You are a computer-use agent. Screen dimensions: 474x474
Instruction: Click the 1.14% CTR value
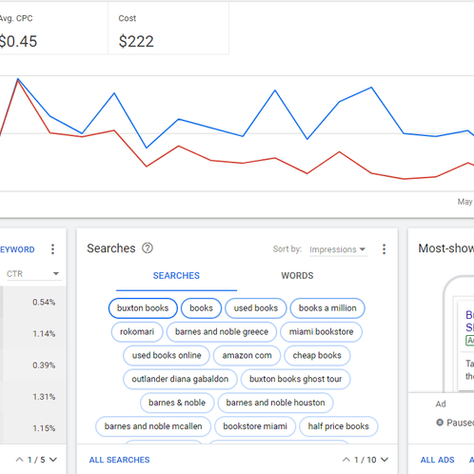click(44, 334)
